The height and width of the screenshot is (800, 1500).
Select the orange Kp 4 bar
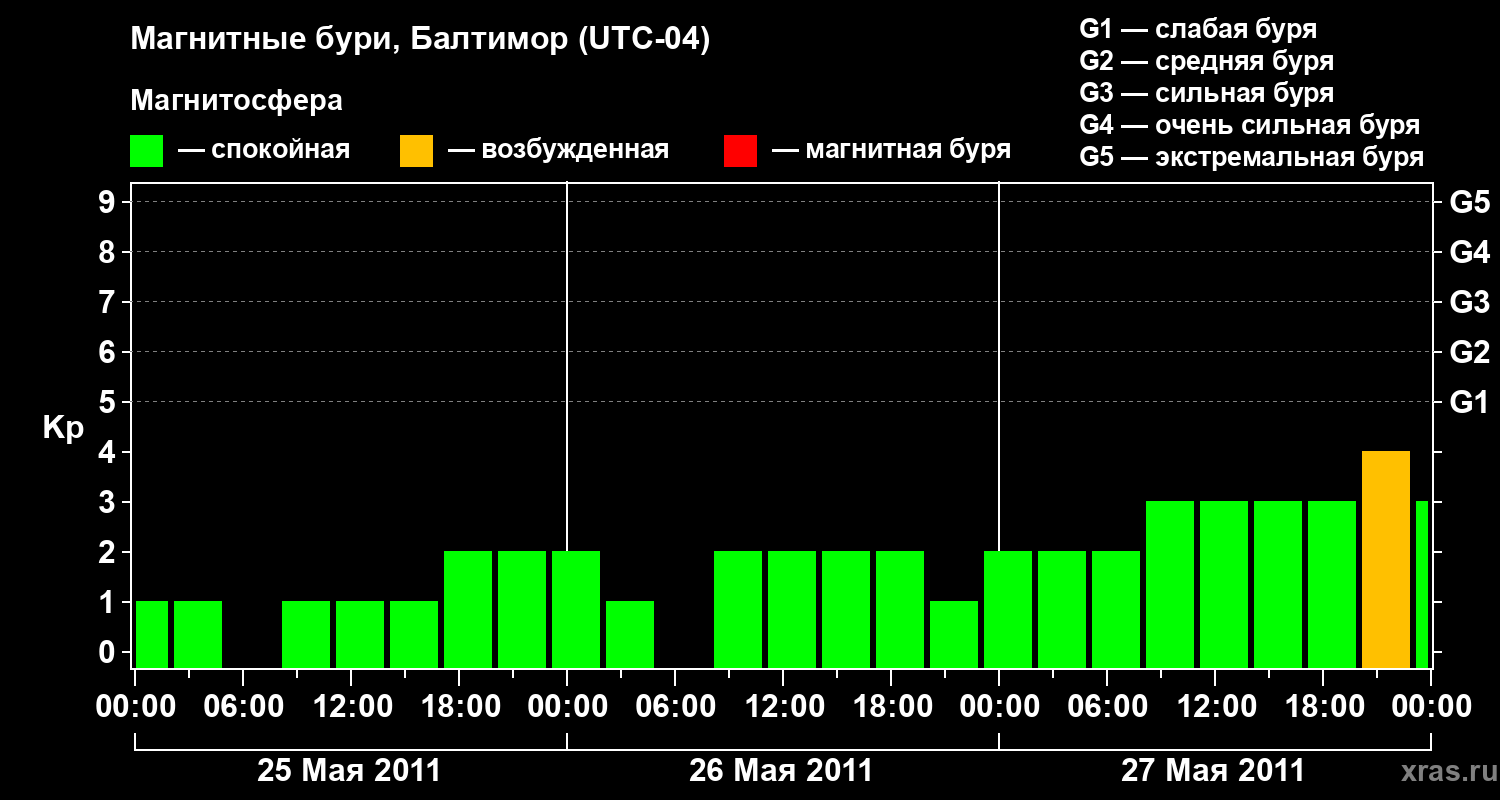point(1386,559)
